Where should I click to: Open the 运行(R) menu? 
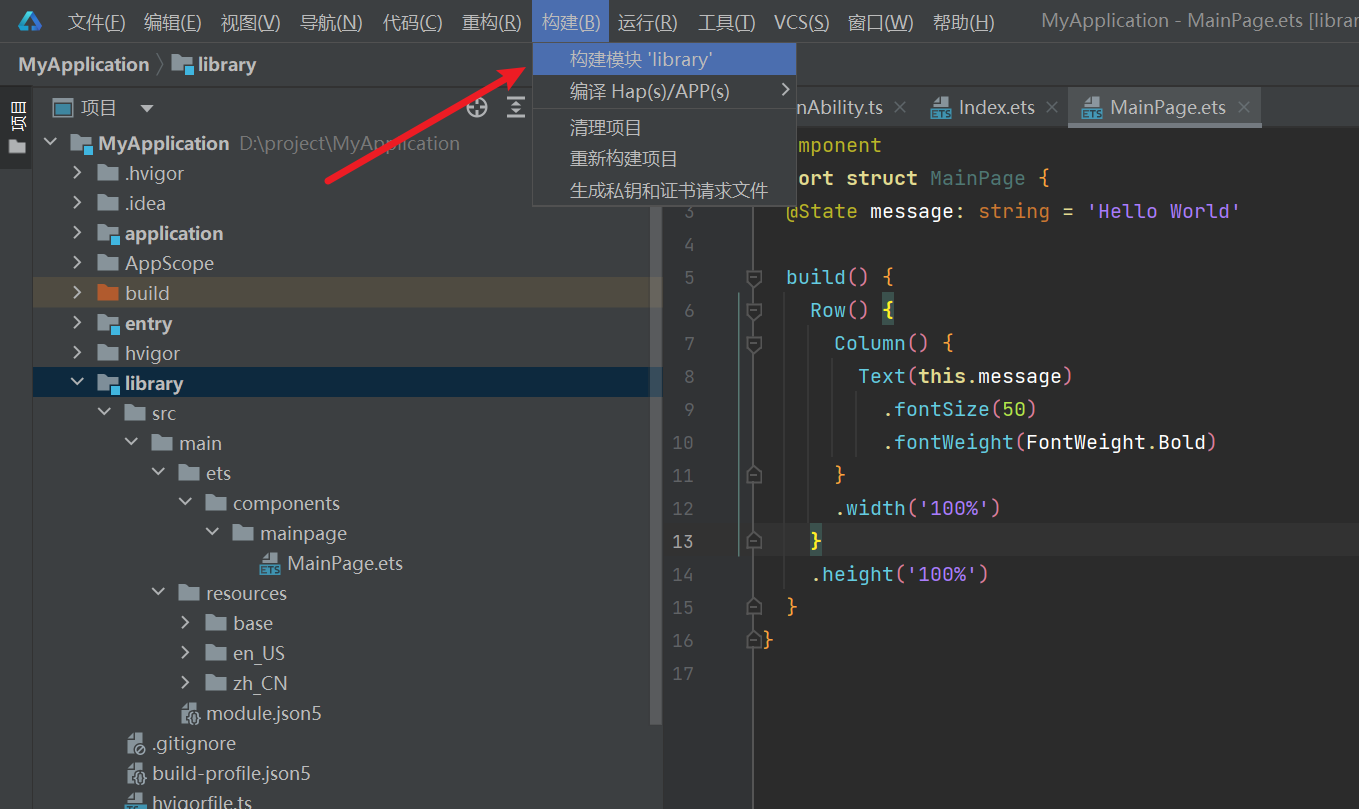pos(647,22)
